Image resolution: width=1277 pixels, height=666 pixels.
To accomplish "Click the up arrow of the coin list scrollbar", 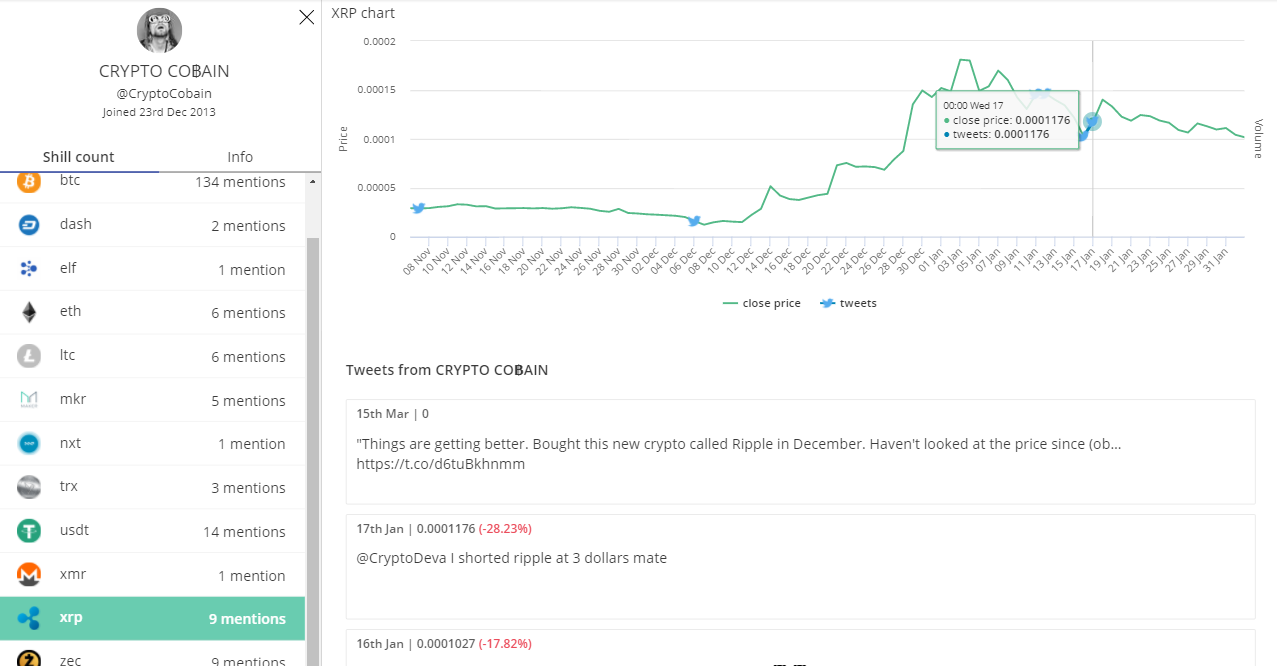I will coord(313,182).
